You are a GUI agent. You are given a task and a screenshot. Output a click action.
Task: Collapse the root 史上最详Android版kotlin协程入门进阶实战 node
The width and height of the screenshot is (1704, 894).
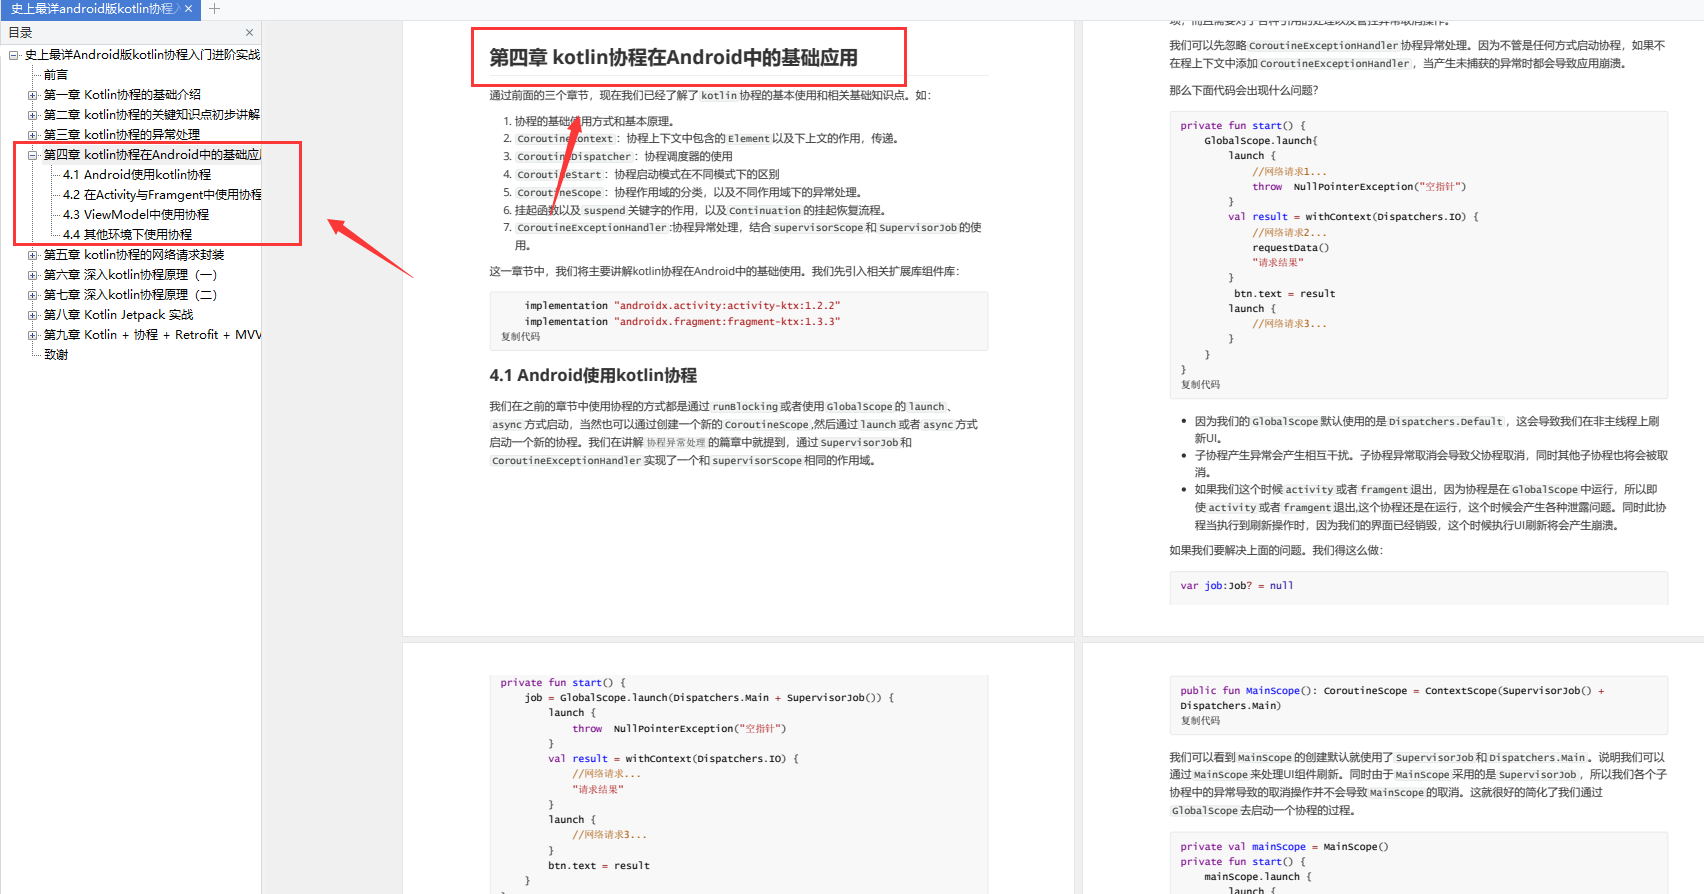[x=14, y=55]
